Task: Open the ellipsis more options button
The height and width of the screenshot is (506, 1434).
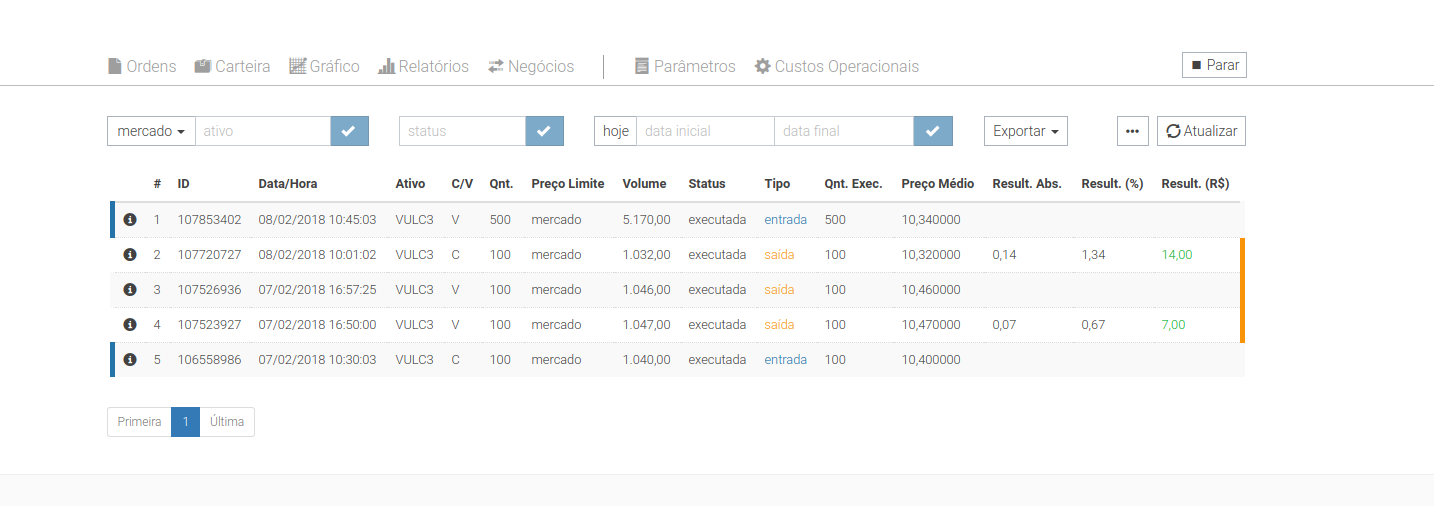Action: pyautogui.click(x=1133, y=131)
